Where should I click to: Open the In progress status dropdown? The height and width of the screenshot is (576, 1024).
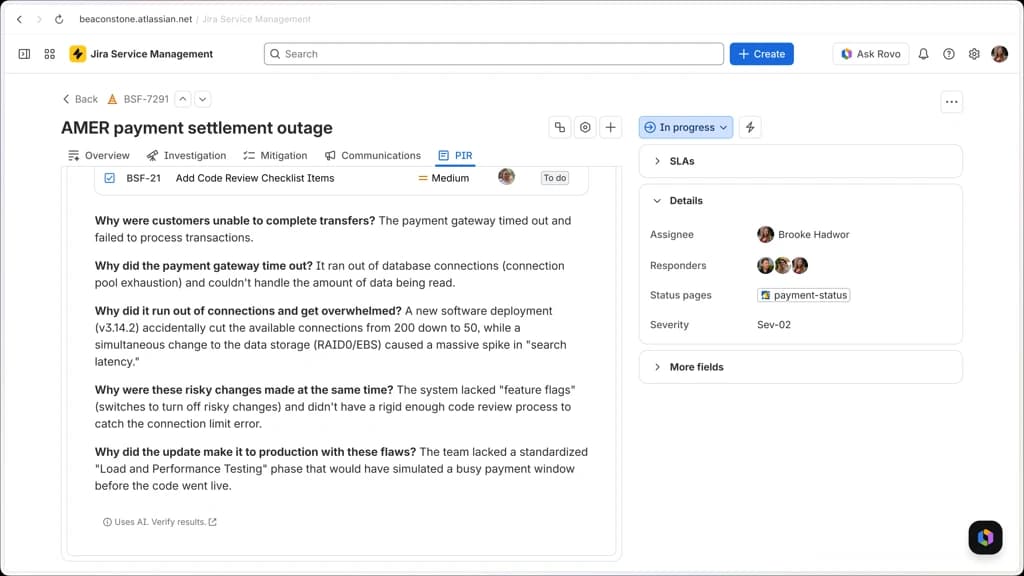[686, 127]
